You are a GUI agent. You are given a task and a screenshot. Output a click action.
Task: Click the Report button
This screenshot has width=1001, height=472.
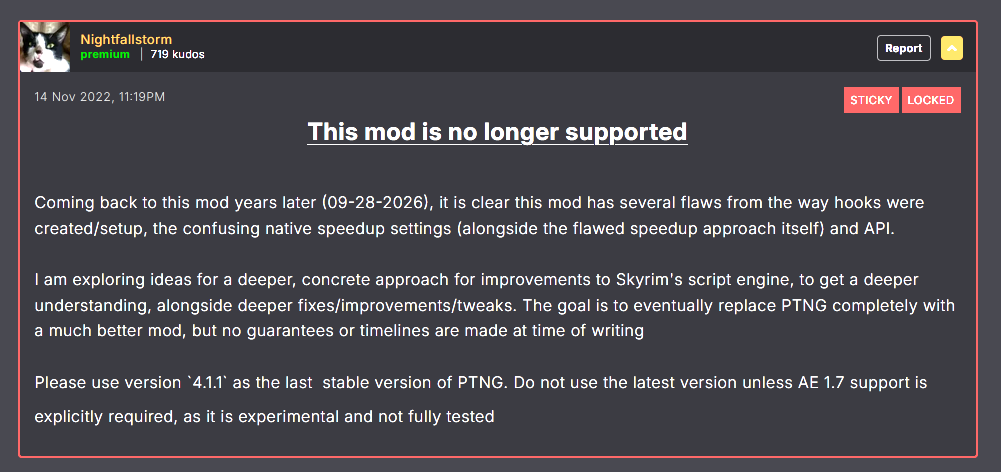coord(903,48)
